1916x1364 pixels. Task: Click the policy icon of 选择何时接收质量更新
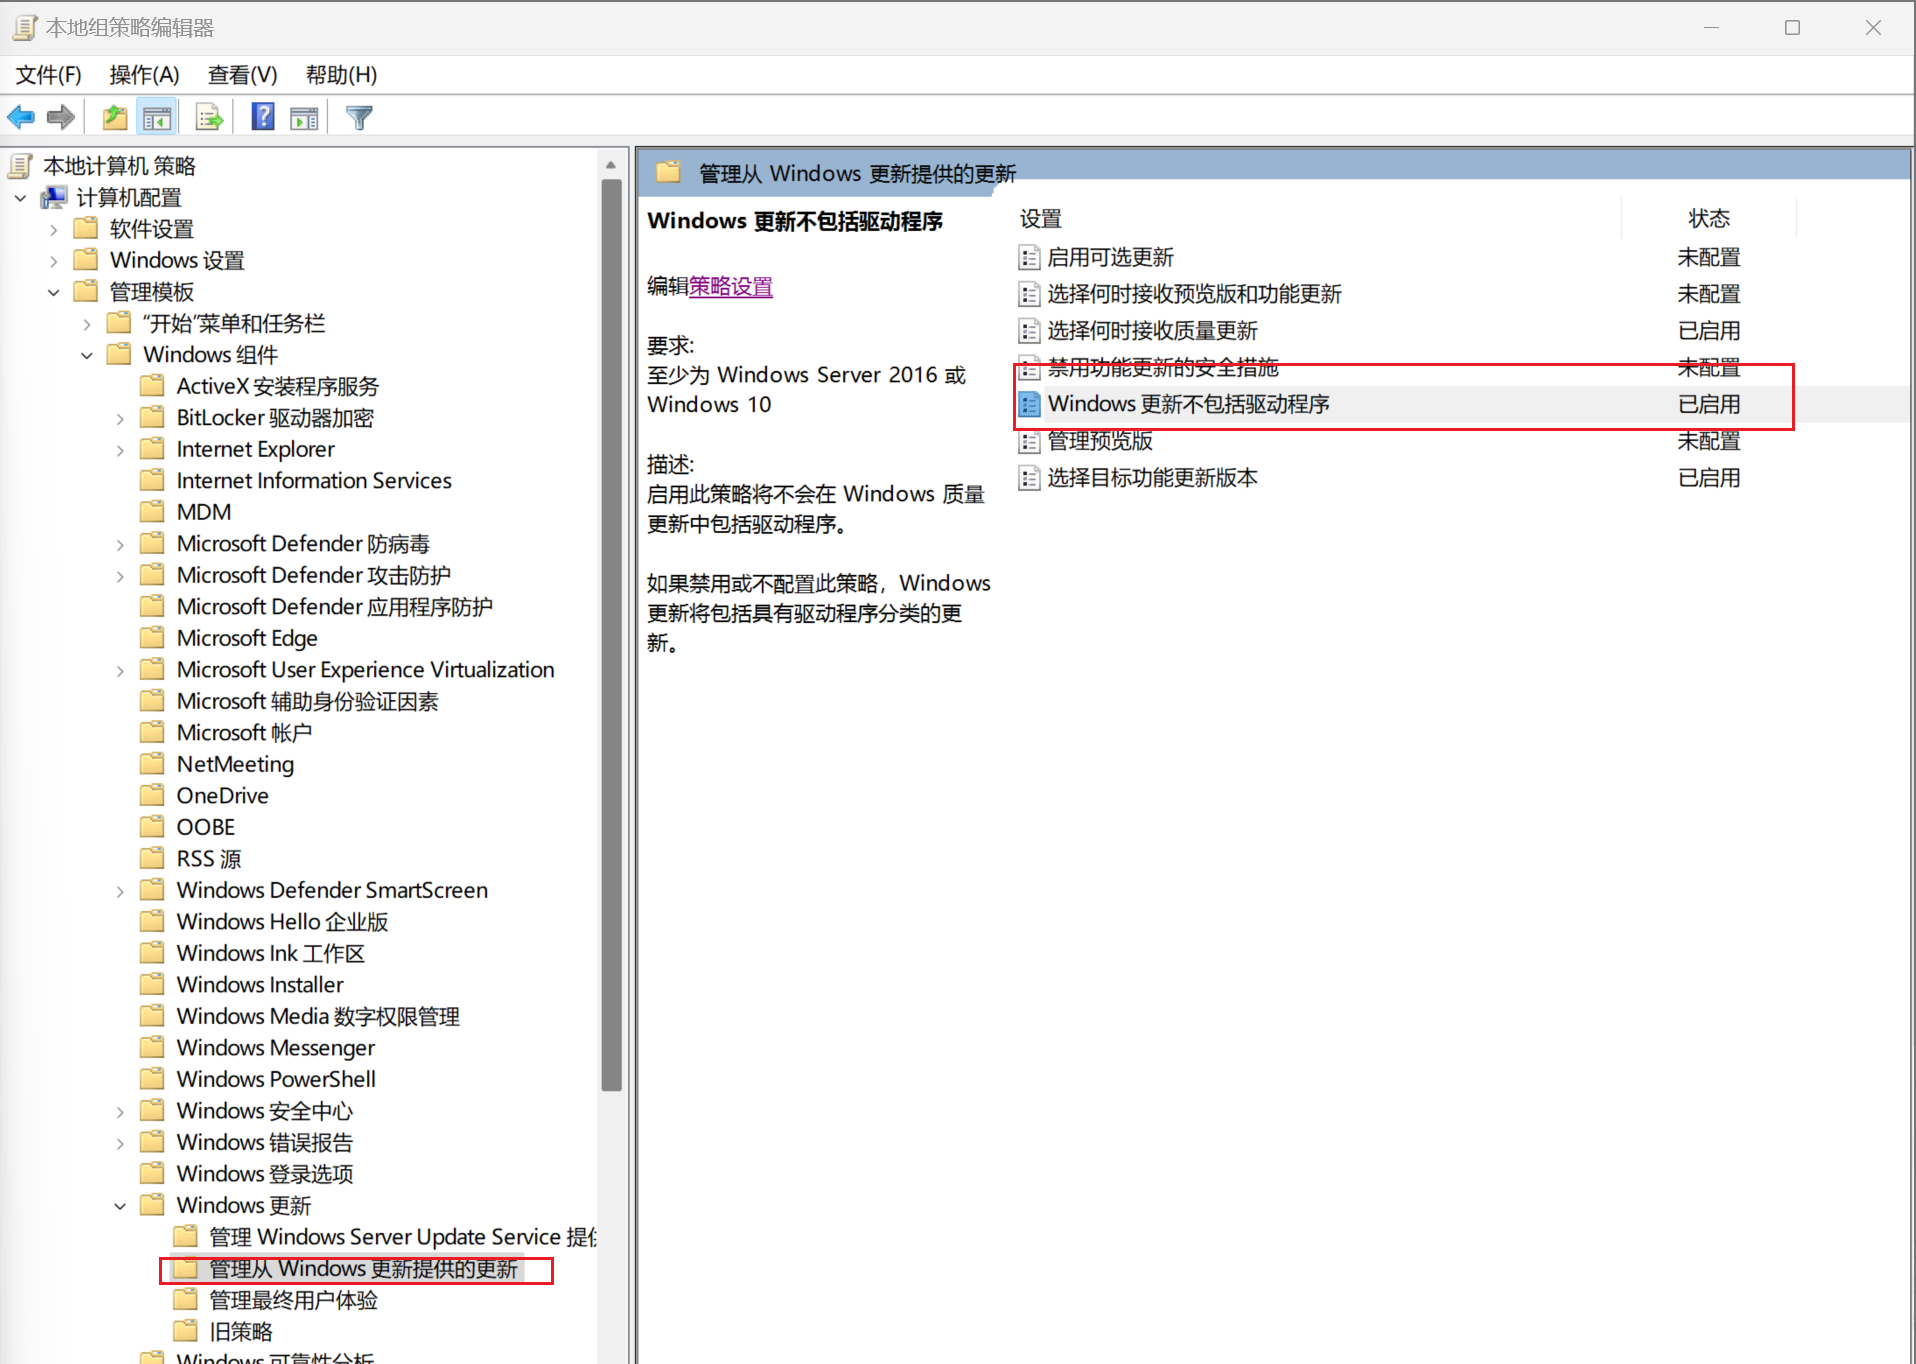click(1029, 331)
